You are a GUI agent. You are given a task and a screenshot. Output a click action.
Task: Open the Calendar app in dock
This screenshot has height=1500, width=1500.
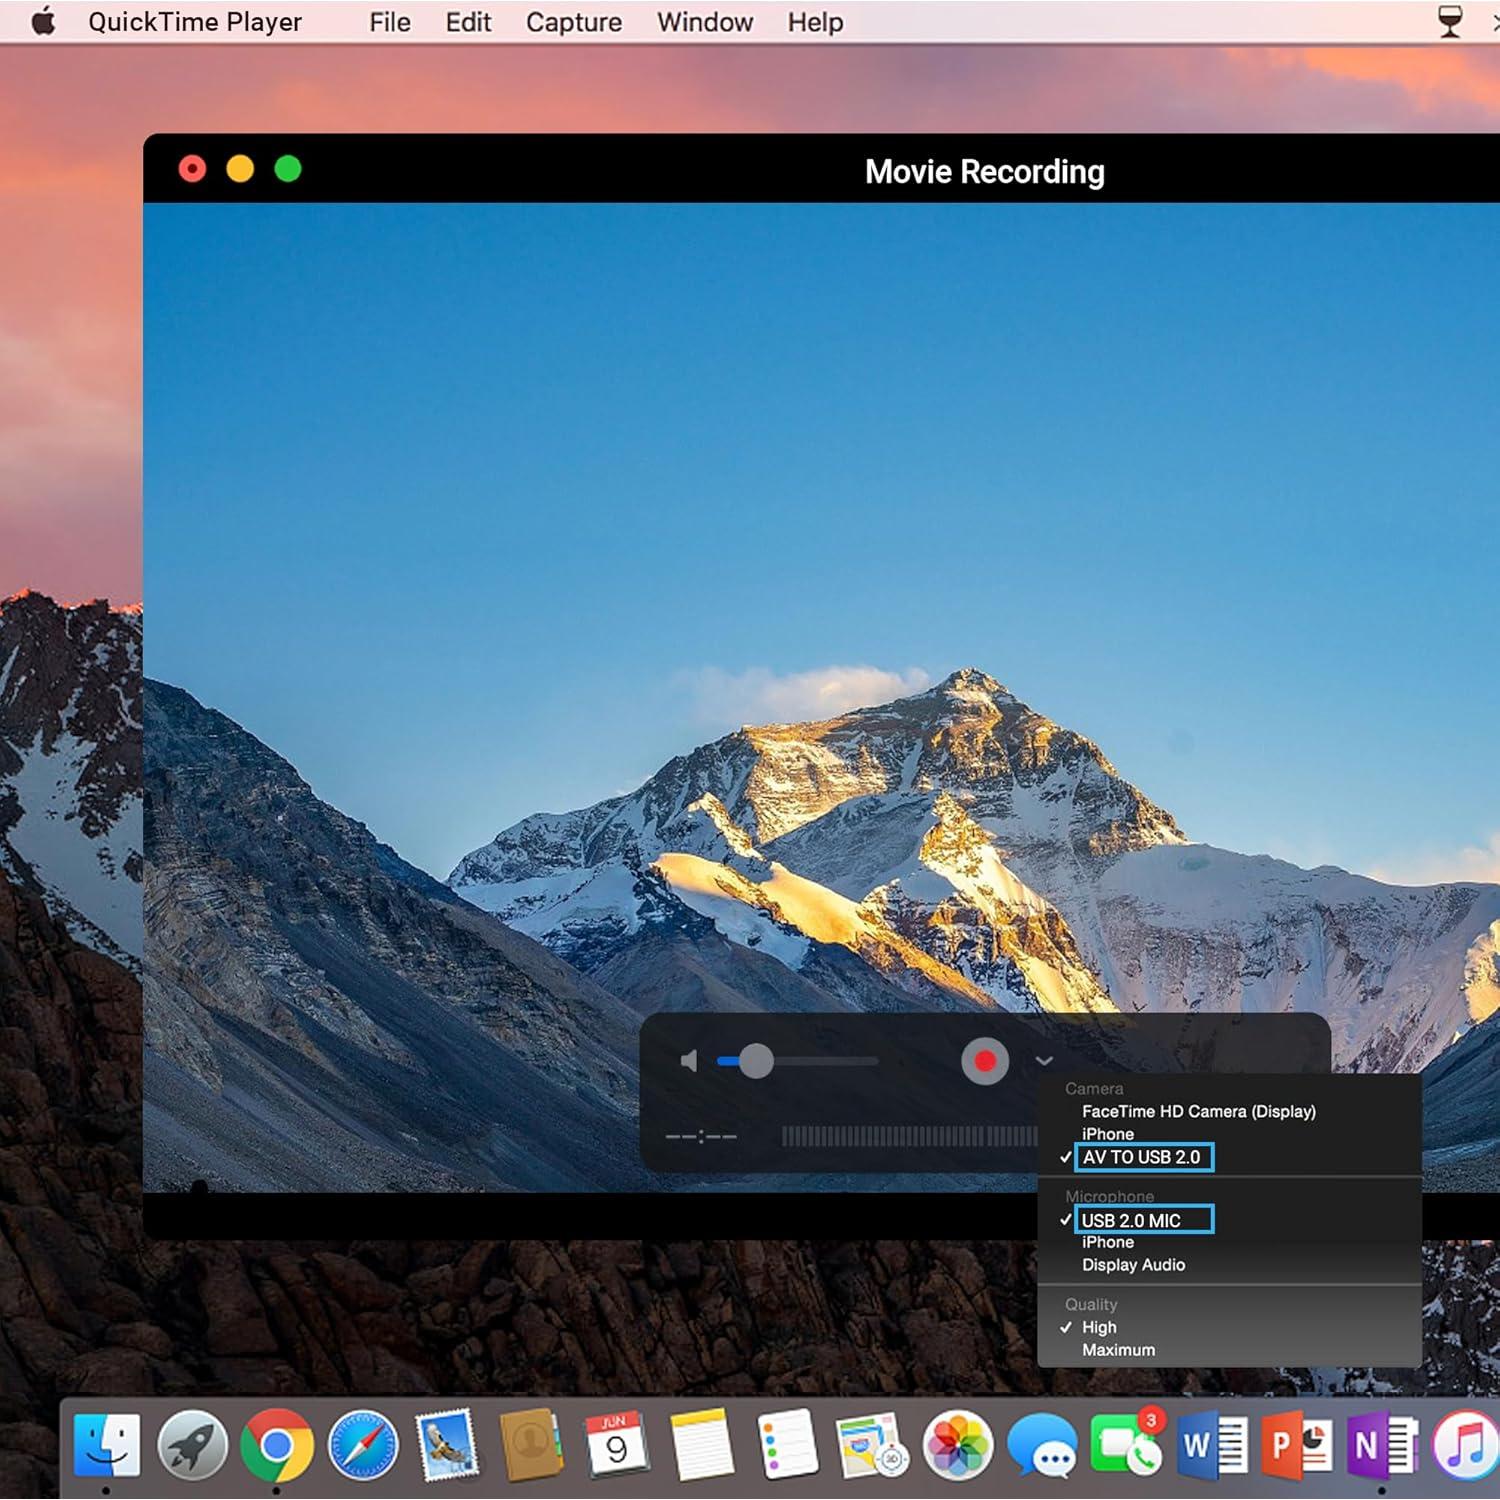coord(616,1445)
